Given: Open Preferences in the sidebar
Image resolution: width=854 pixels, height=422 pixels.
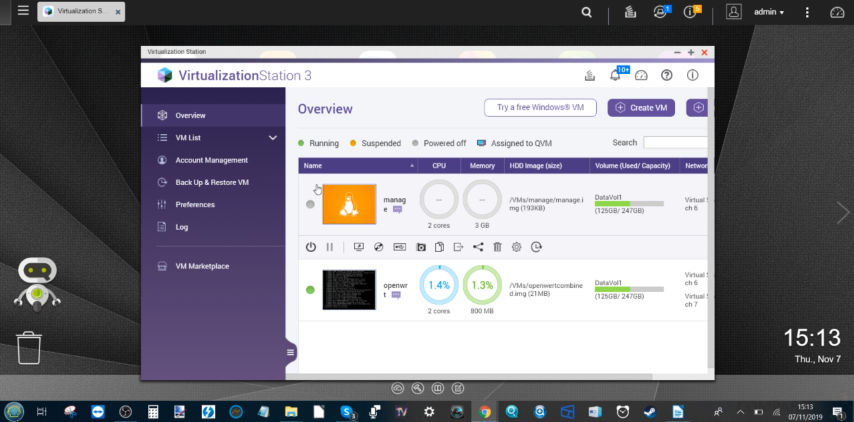Looking at the screenshot, I should tap(213, 205).
